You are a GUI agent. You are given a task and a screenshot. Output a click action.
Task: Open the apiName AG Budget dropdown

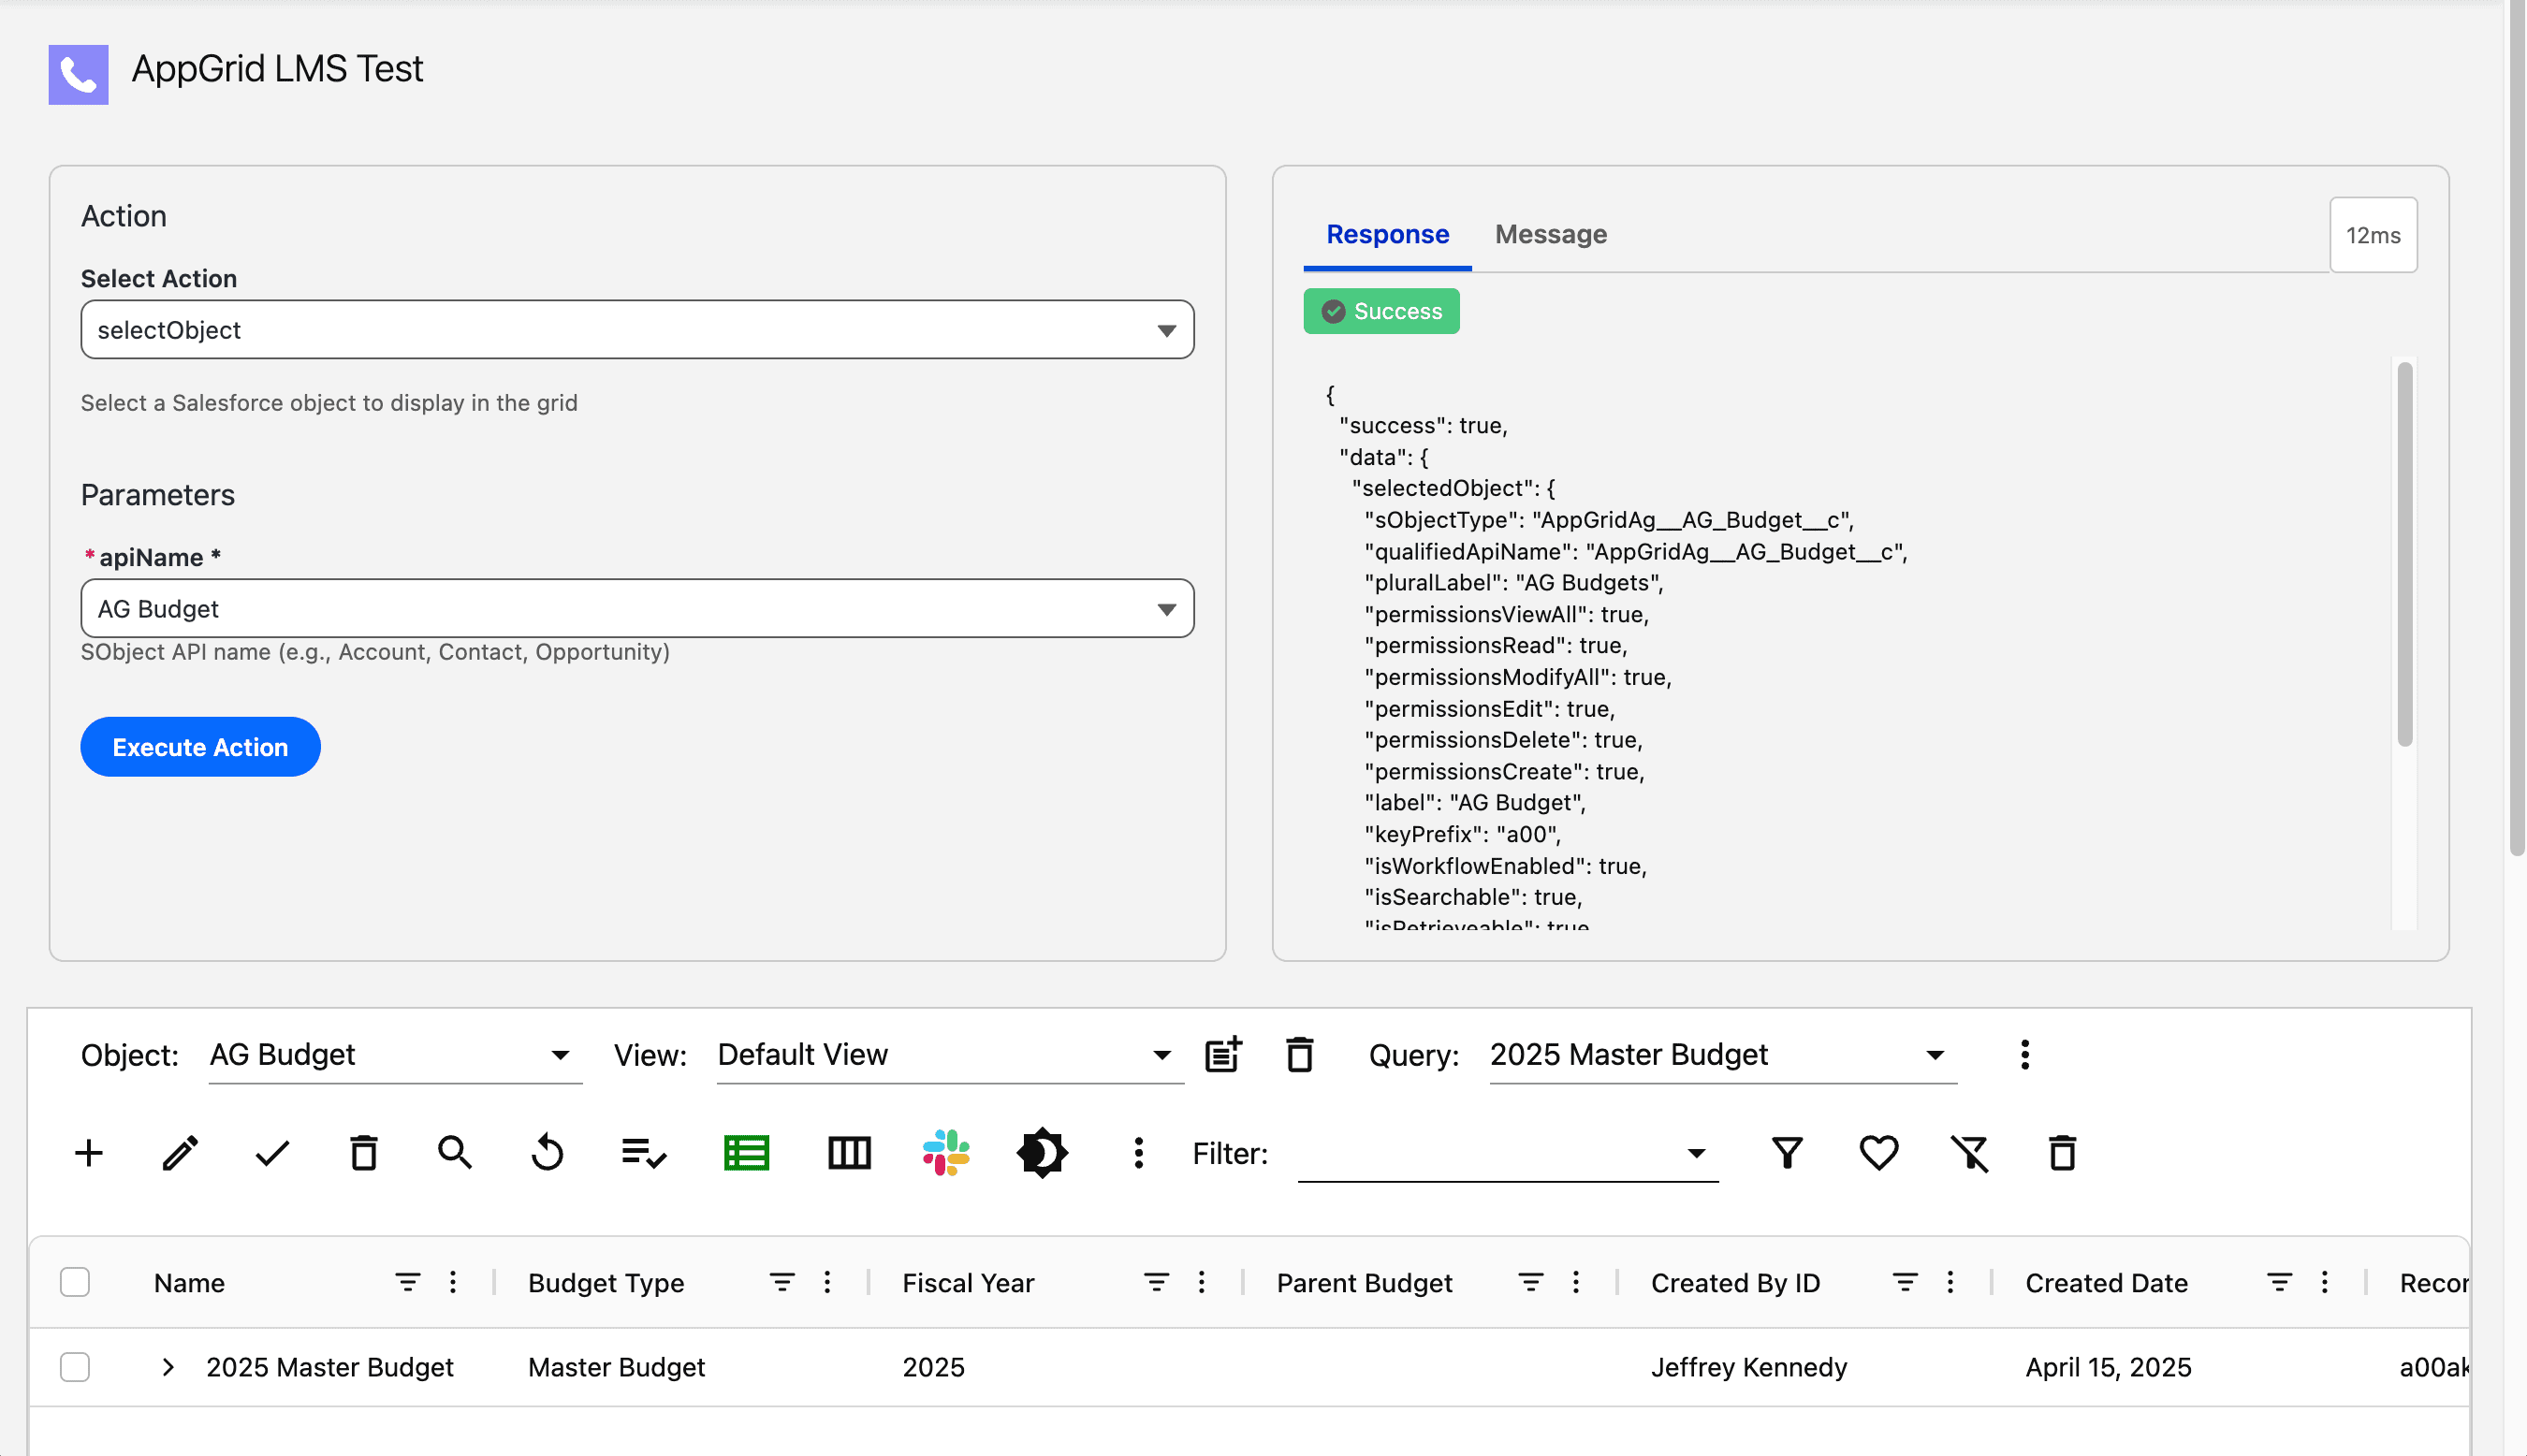[637, 609]
